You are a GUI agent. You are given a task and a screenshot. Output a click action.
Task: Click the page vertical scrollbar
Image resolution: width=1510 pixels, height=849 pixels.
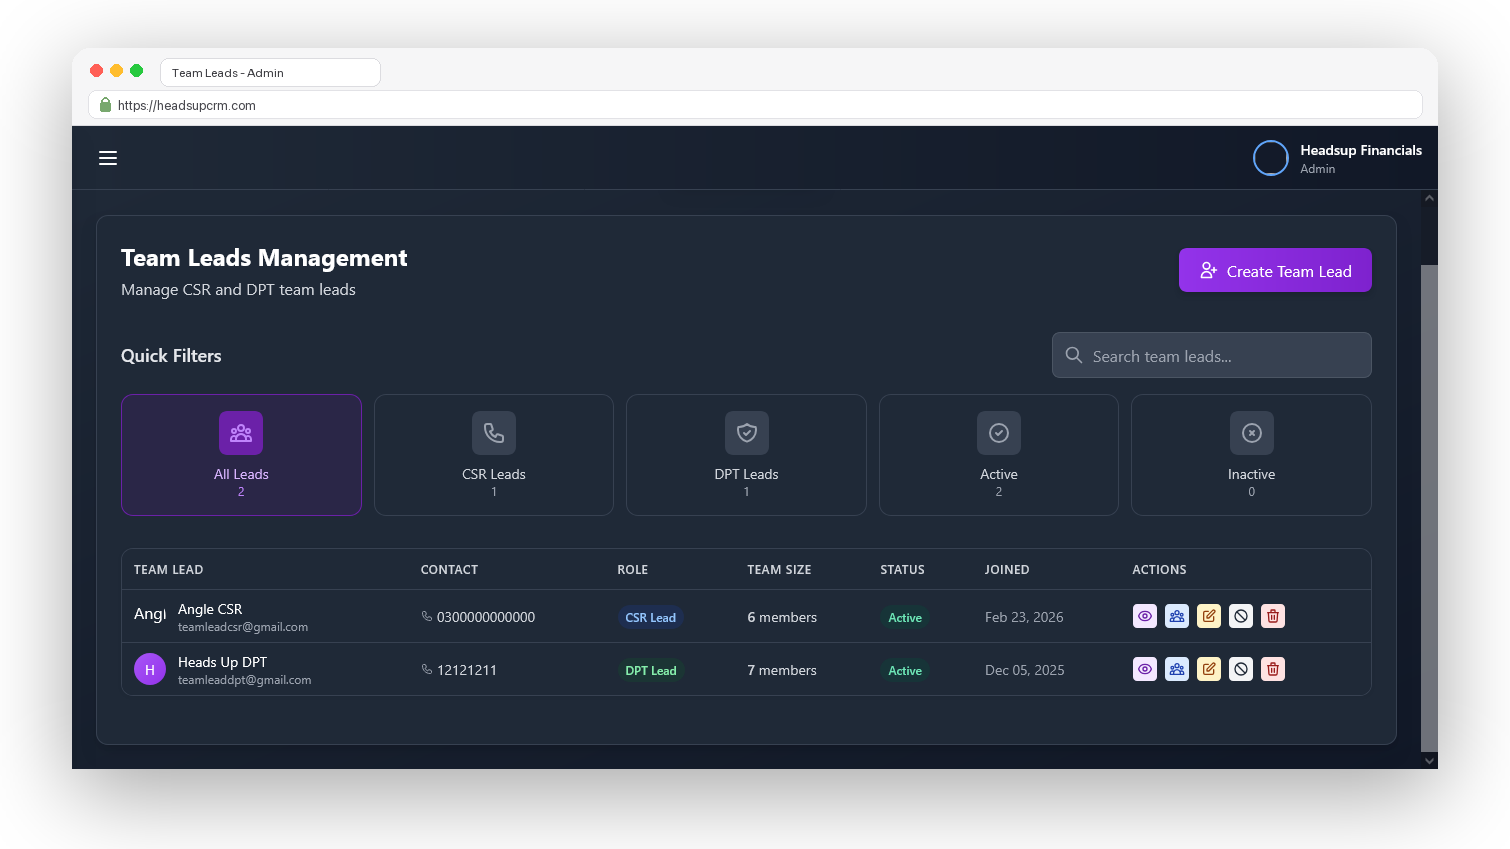click(1429, 508)
